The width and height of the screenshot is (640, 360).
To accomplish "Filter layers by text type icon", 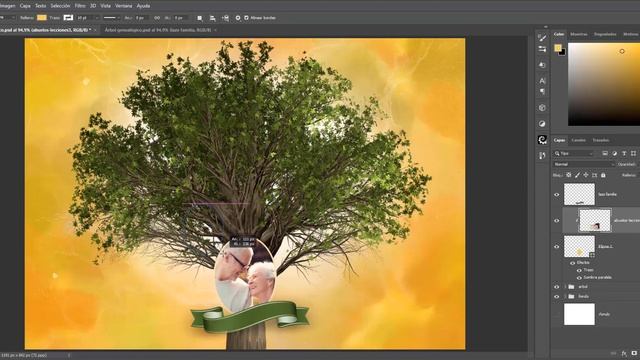I will (x=624, y=153).
